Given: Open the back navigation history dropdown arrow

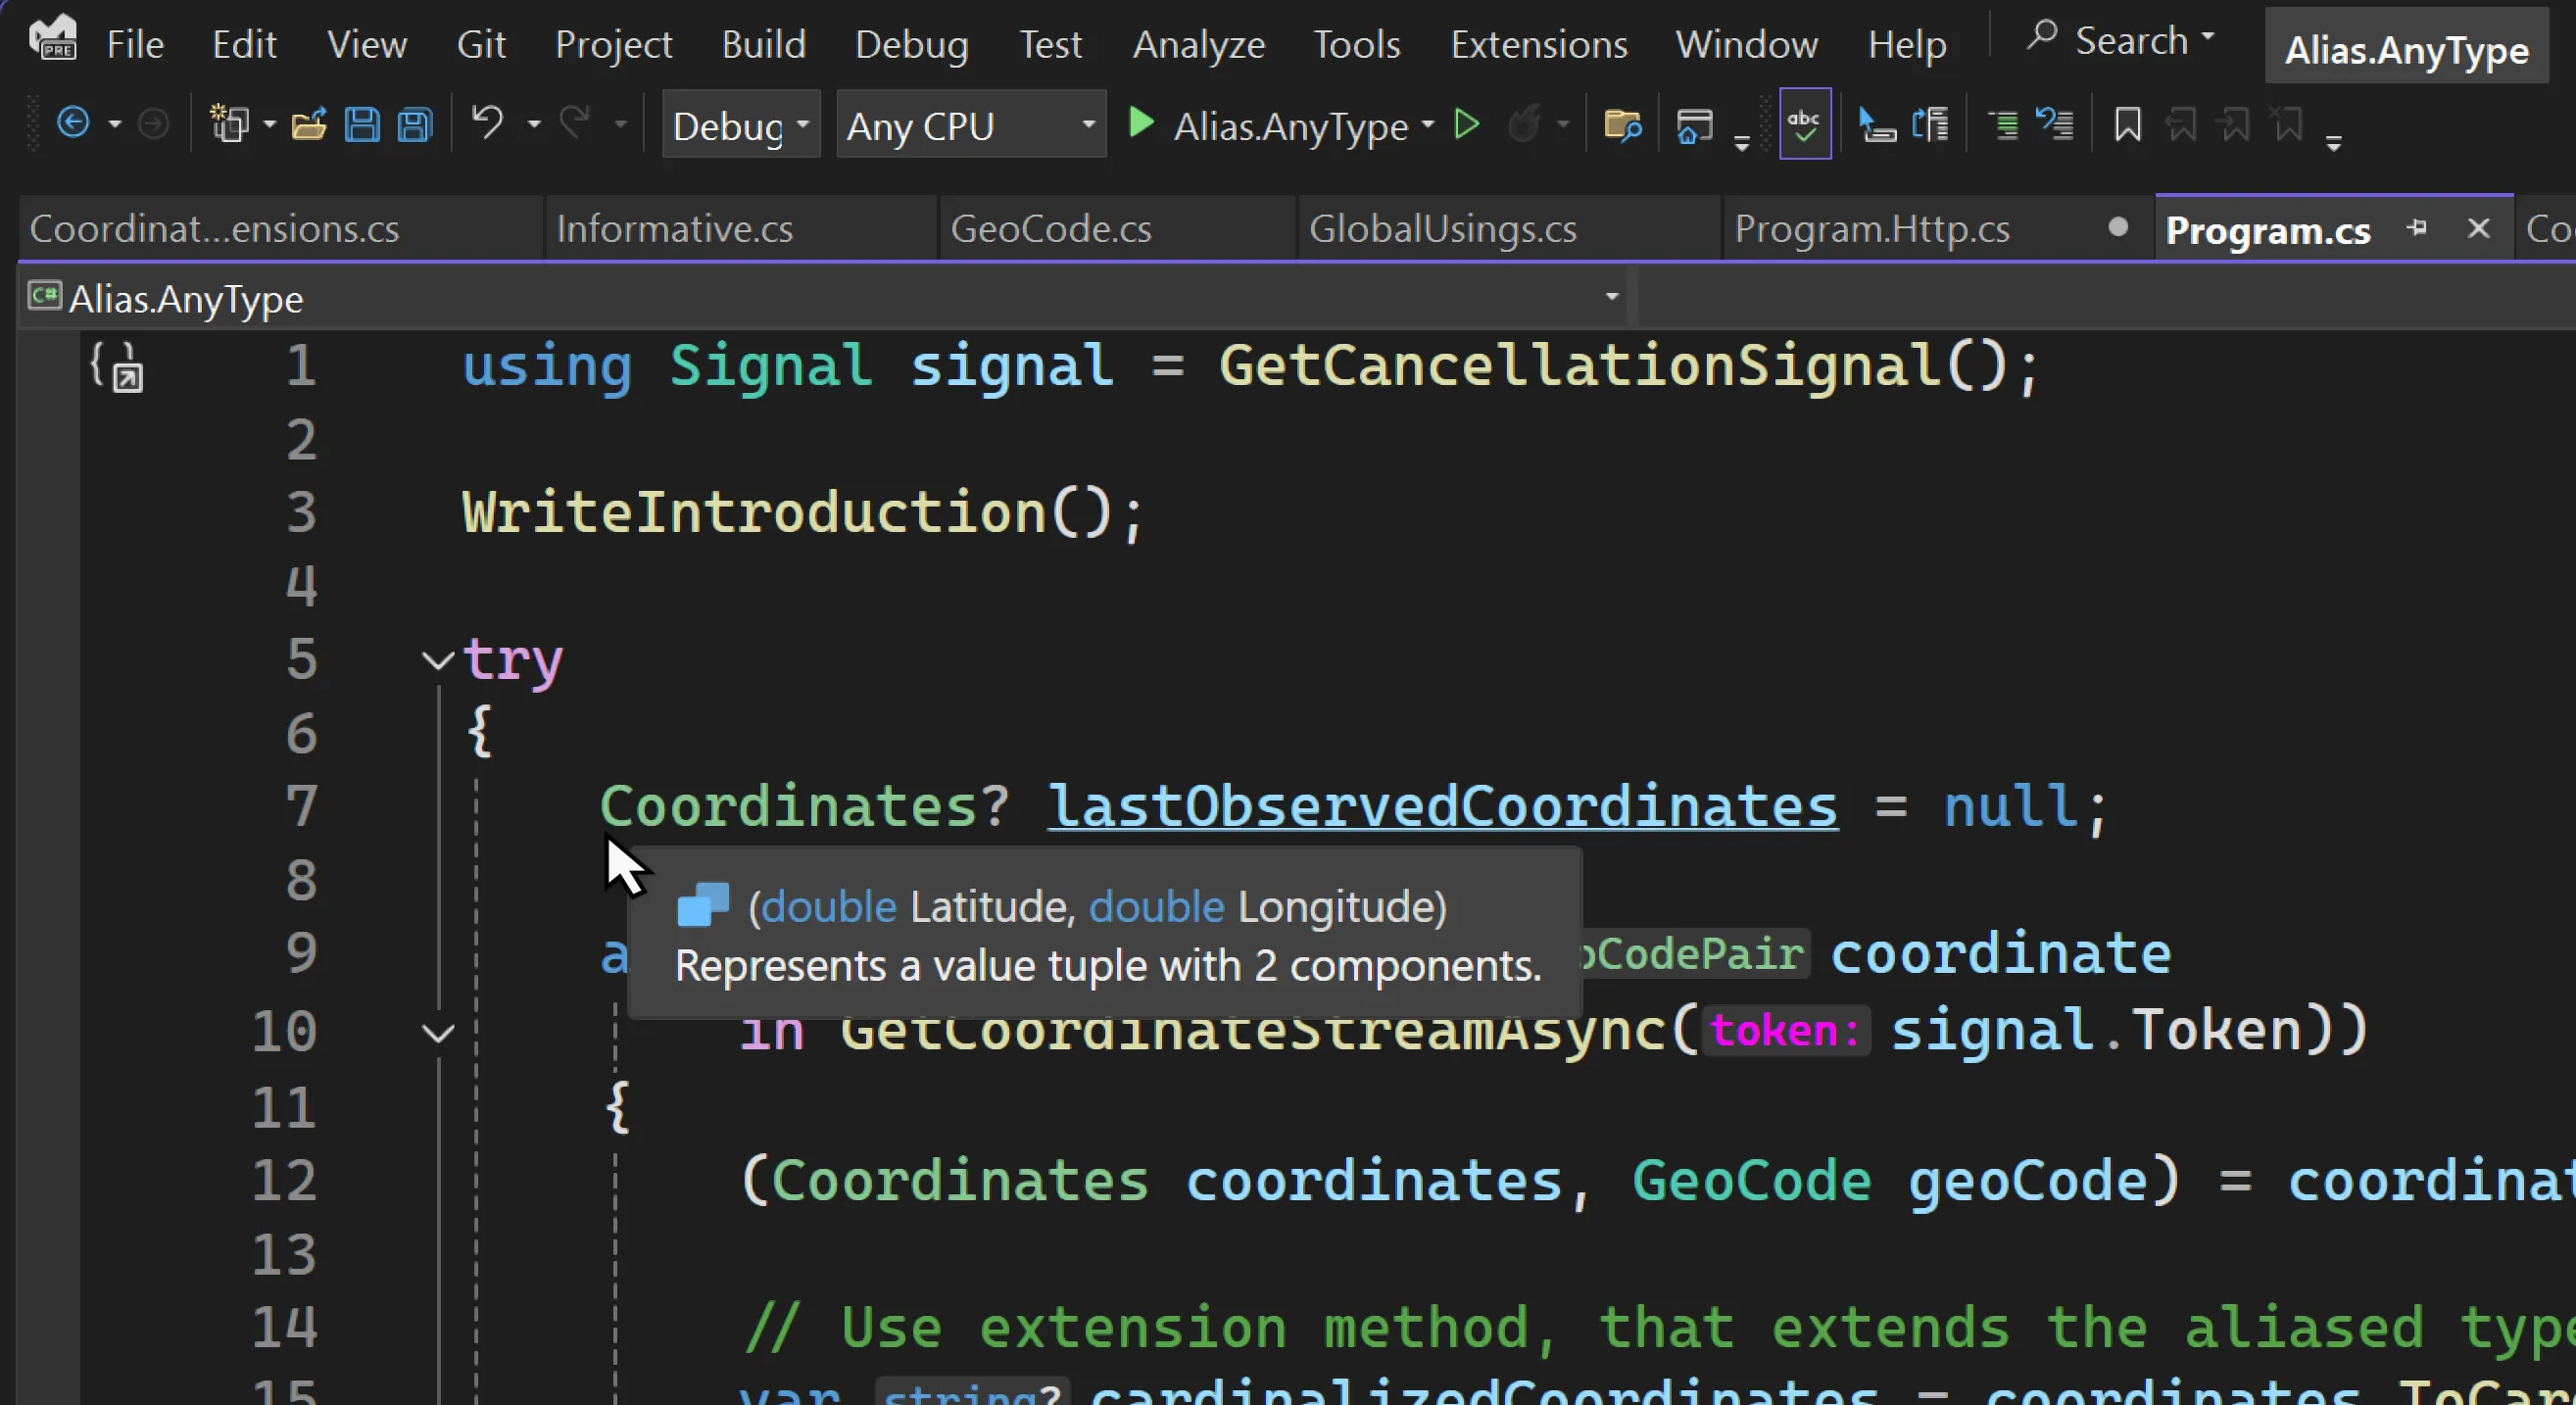Looking at the screenshot, I should click(x=115, y=125).
